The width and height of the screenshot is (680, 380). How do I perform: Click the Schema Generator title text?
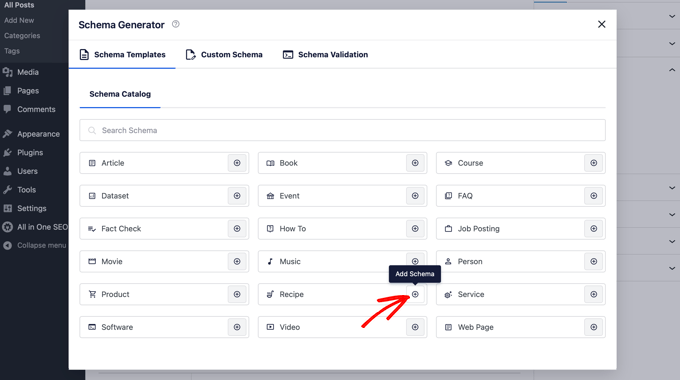coord(121,25)
